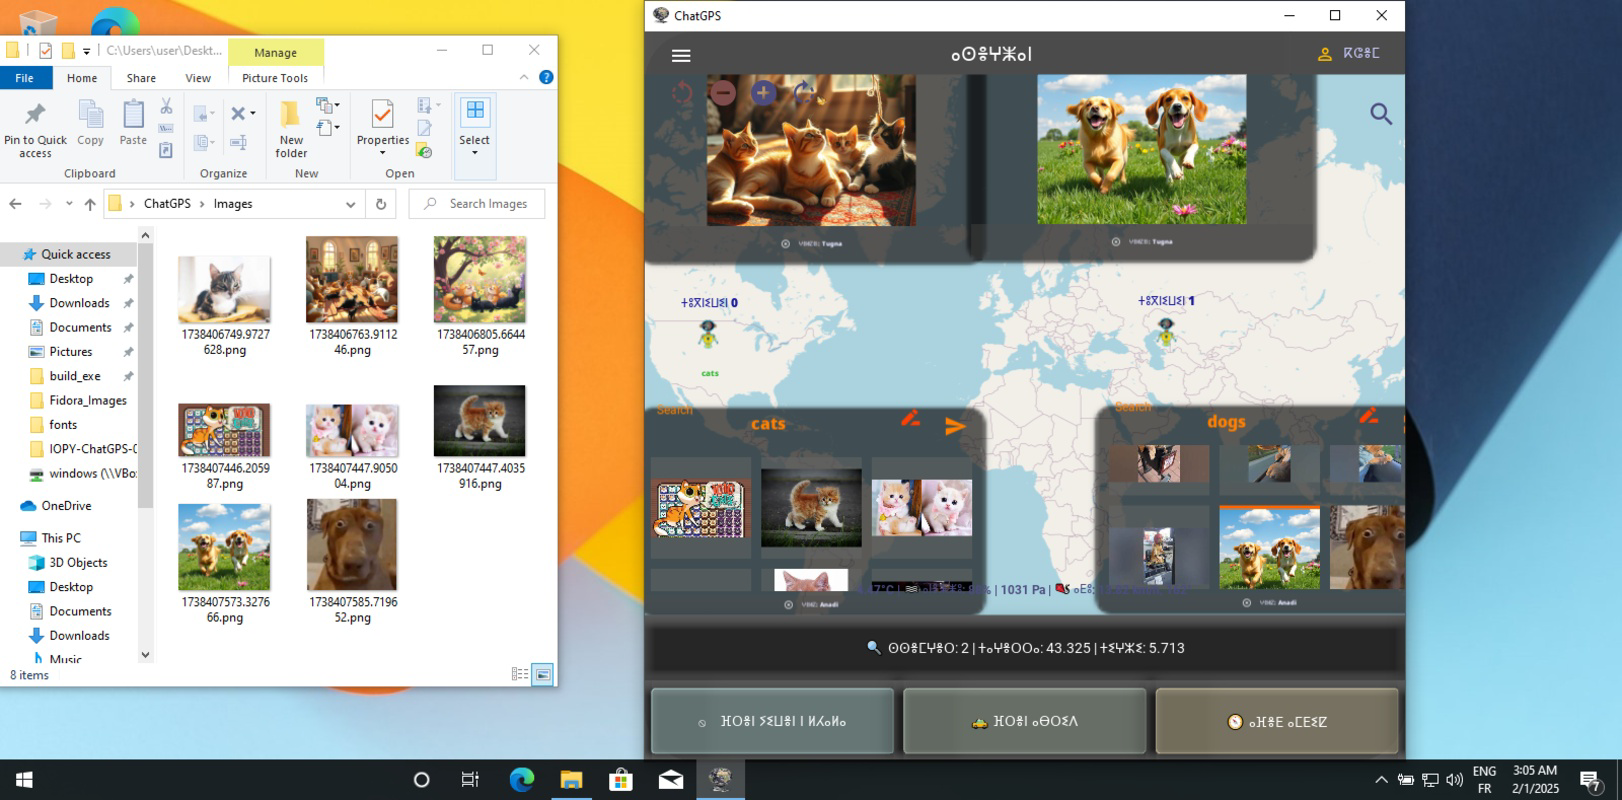
Task: Click the compass icon right button in ChatGPS
Action: 1276,721
